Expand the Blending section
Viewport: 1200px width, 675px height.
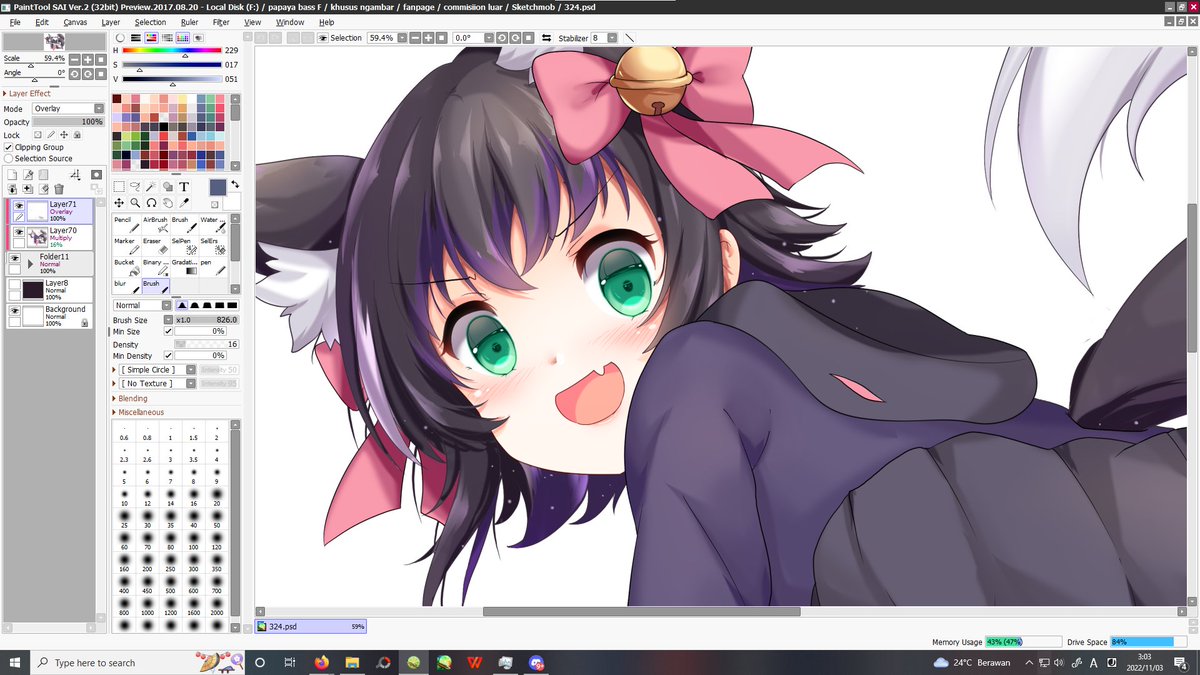(133, 398)
